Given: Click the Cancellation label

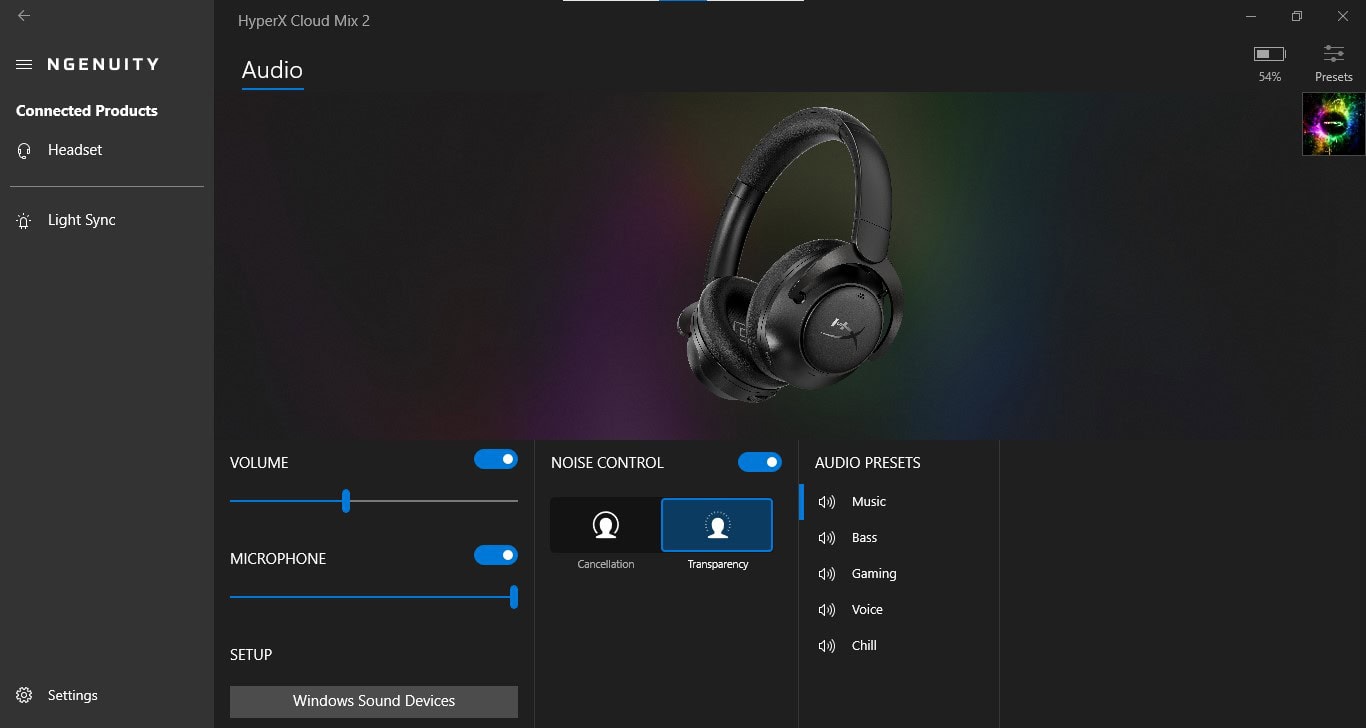Looking at the screenshot, I should click(606, 564).
